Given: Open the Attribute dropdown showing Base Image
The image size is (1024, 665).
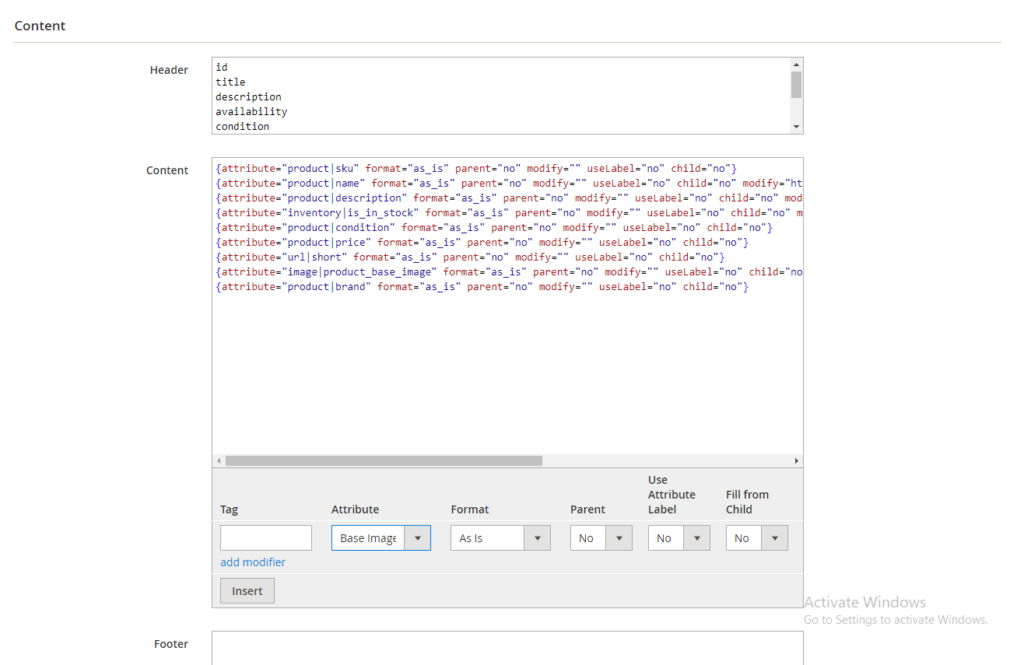Looking at the screenshot, I should pyautogui.click(x=381, y=538).
